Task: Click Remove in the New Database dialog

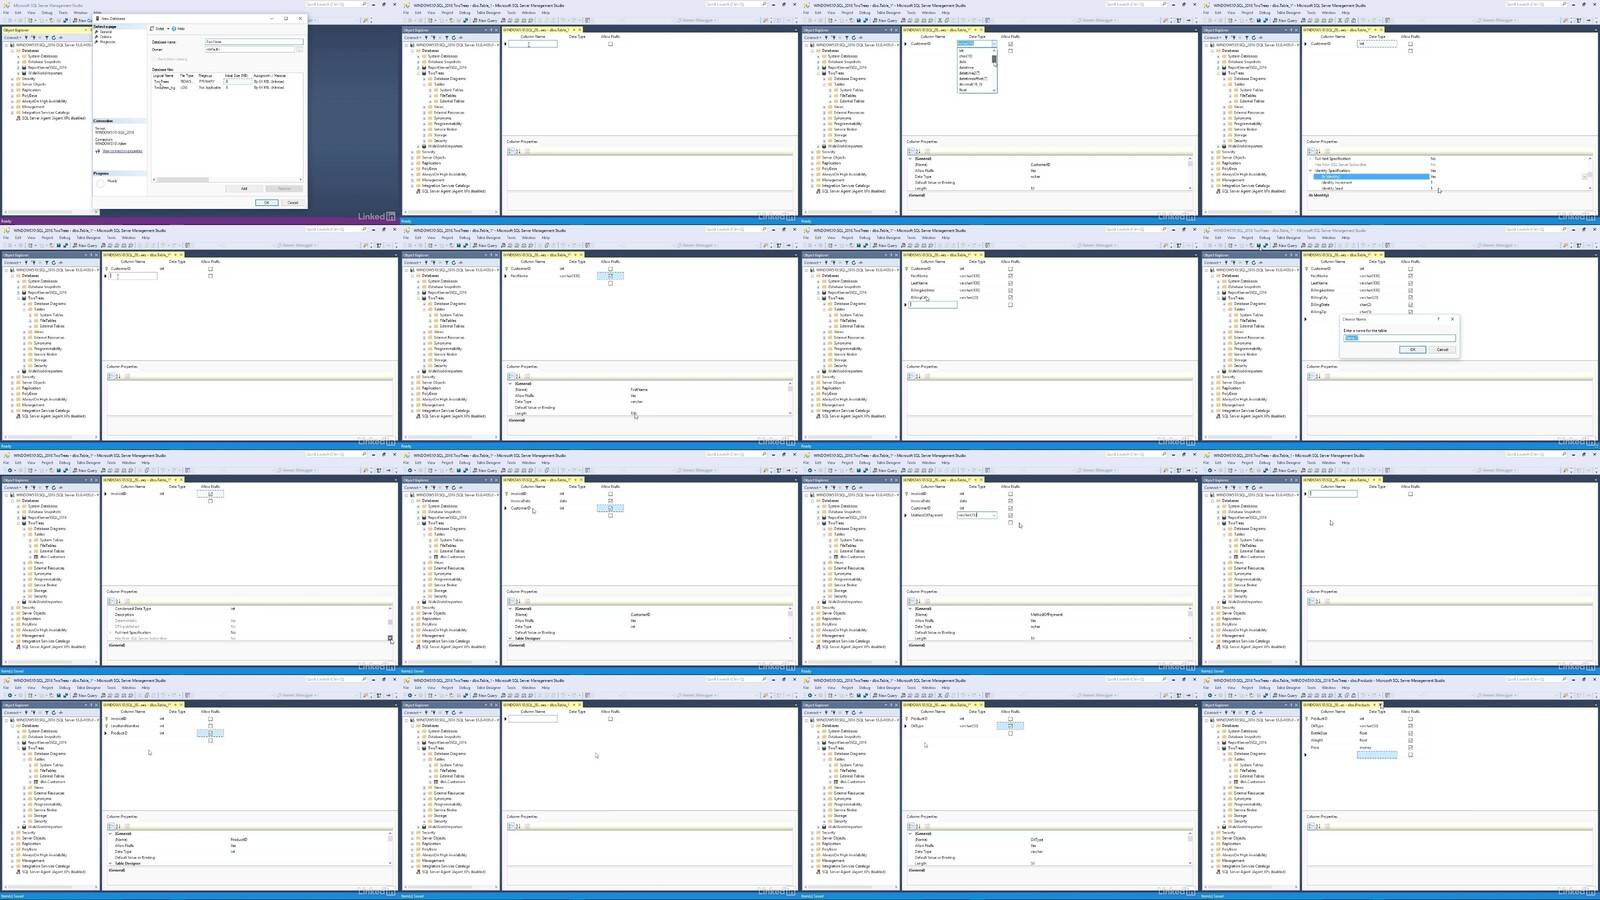Action: coord(284,188)
